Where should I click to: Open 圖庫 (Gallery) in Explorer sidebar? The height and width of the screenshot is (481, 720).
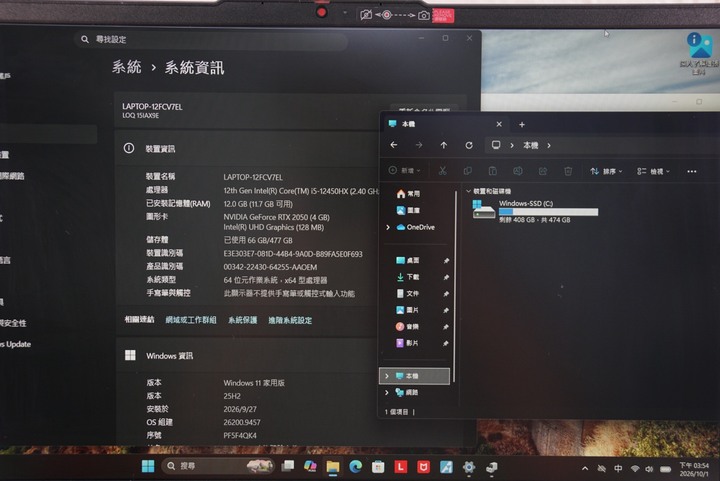pyautogui.click(x=408, y=210)
